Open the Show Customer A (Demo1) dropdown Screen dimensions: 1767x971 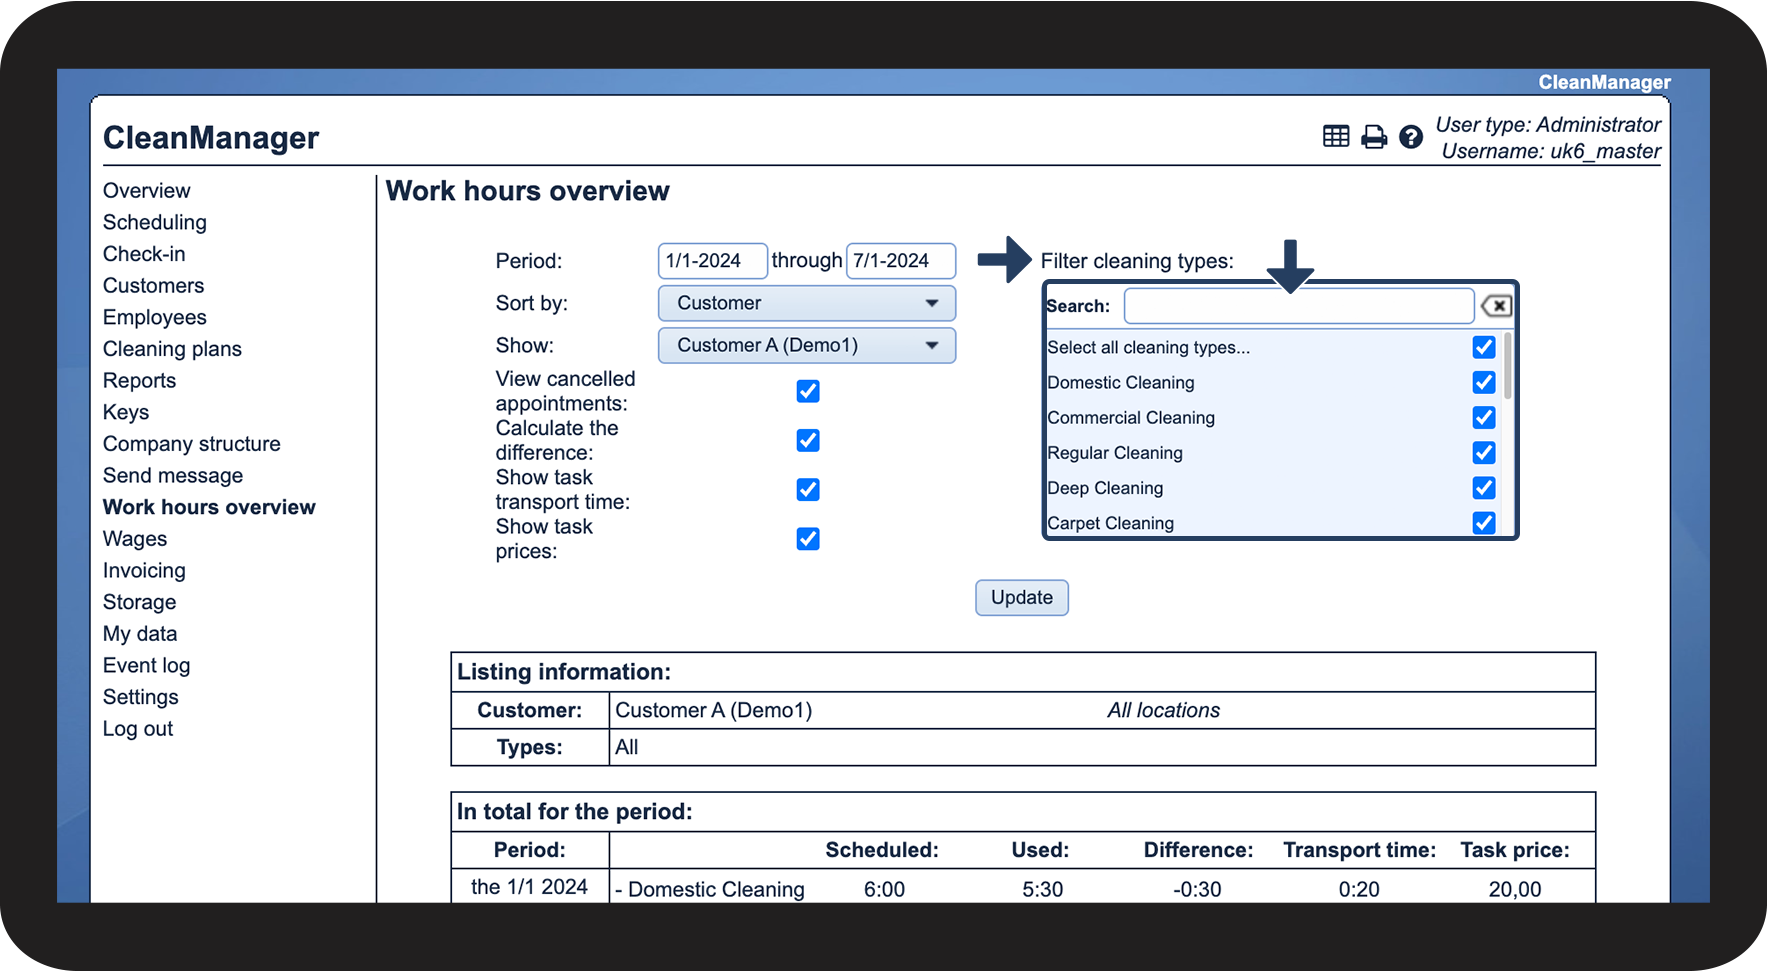(807, 345)
